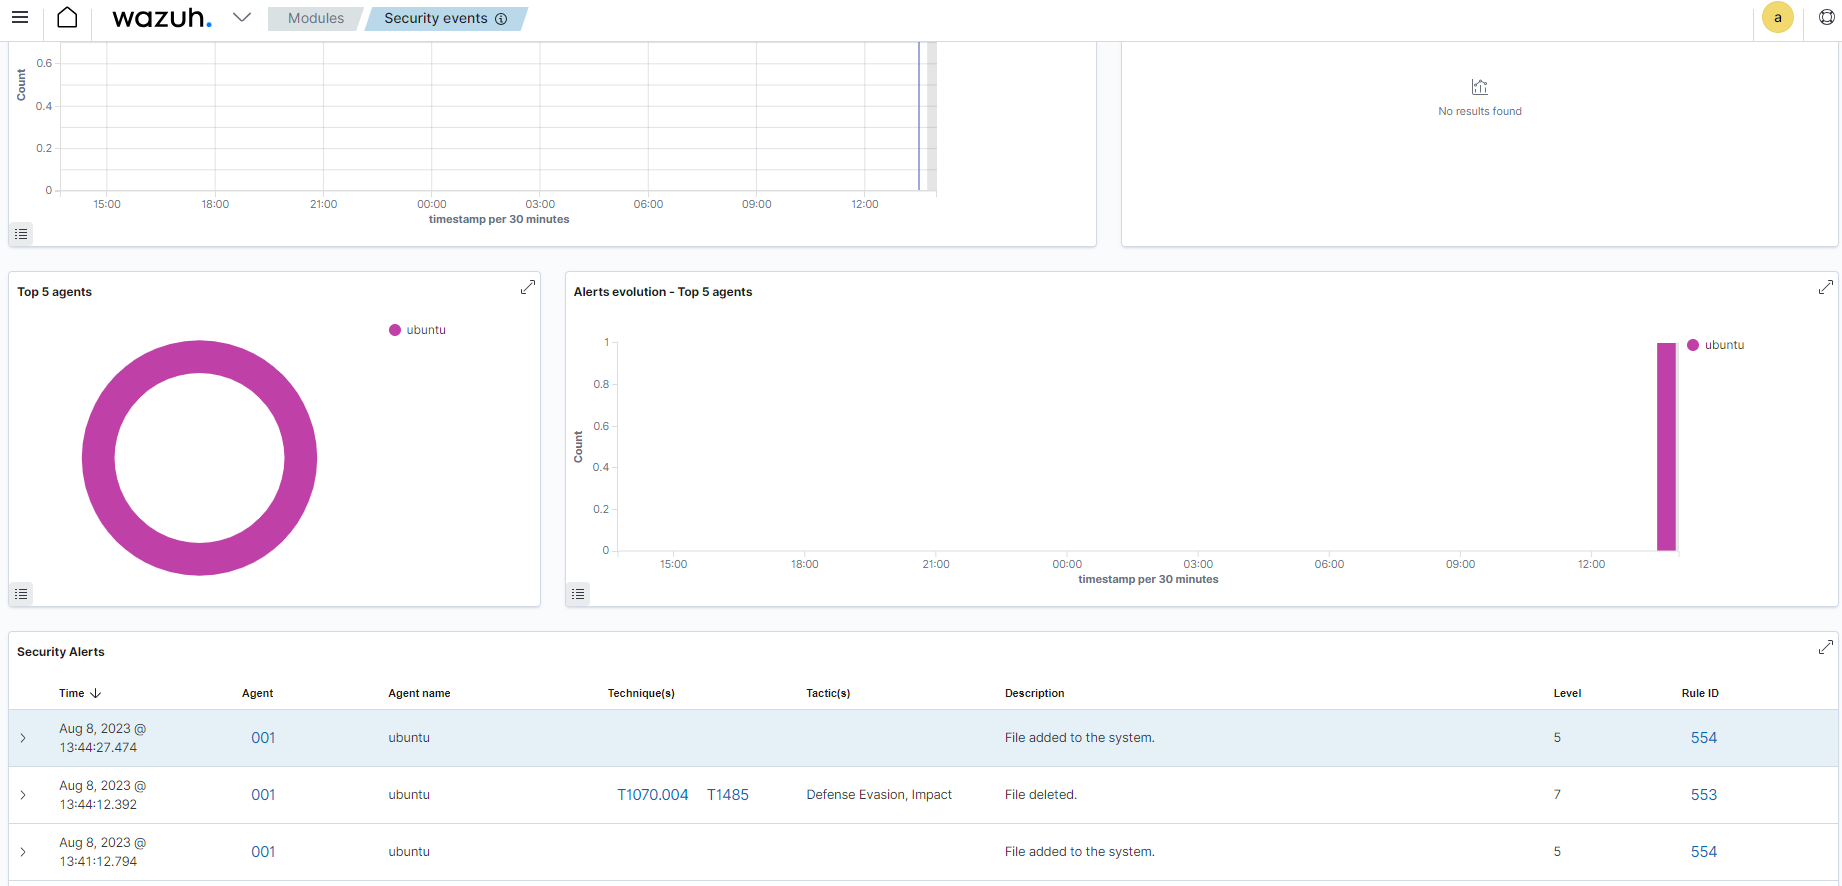The height and width of the screenshot is (886, 1842).
Task: Toggle legend of the top timestamp chart
Action: [x=21, y=234]
